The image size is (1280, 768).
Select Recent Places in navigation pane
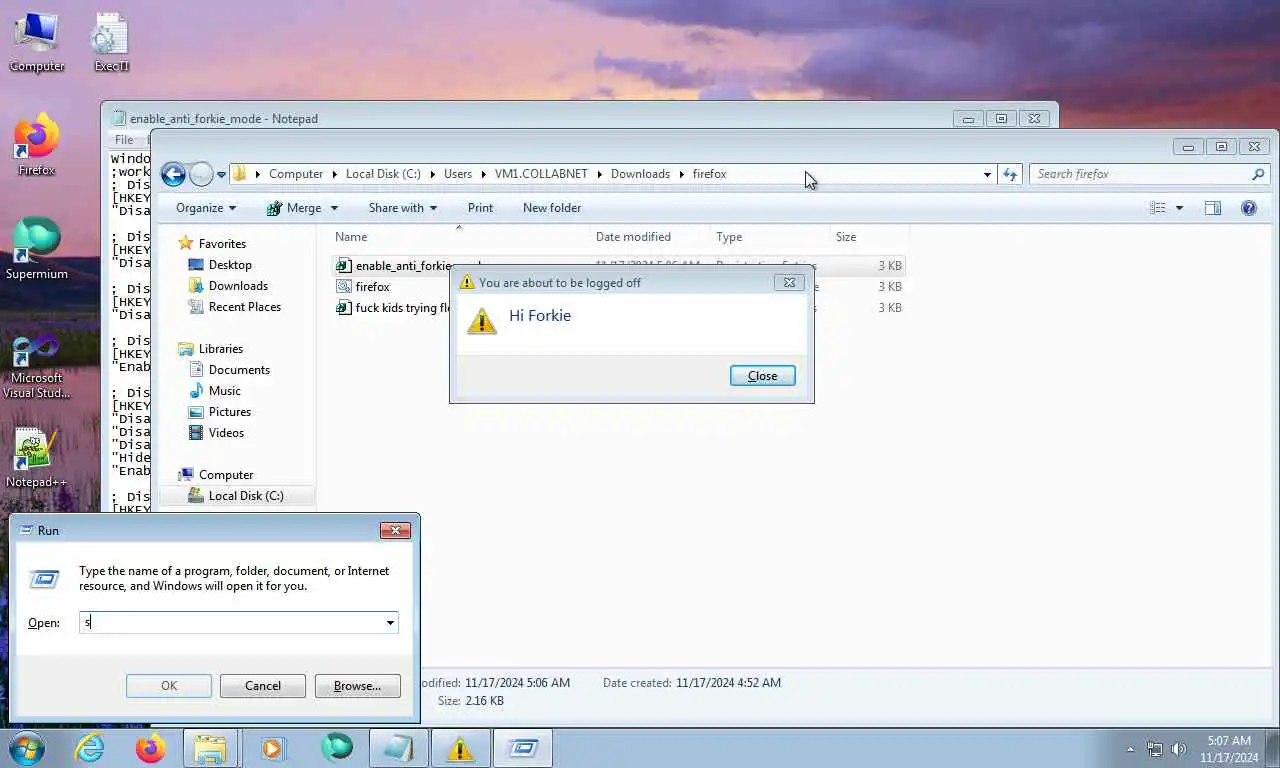tap(245, 307)
